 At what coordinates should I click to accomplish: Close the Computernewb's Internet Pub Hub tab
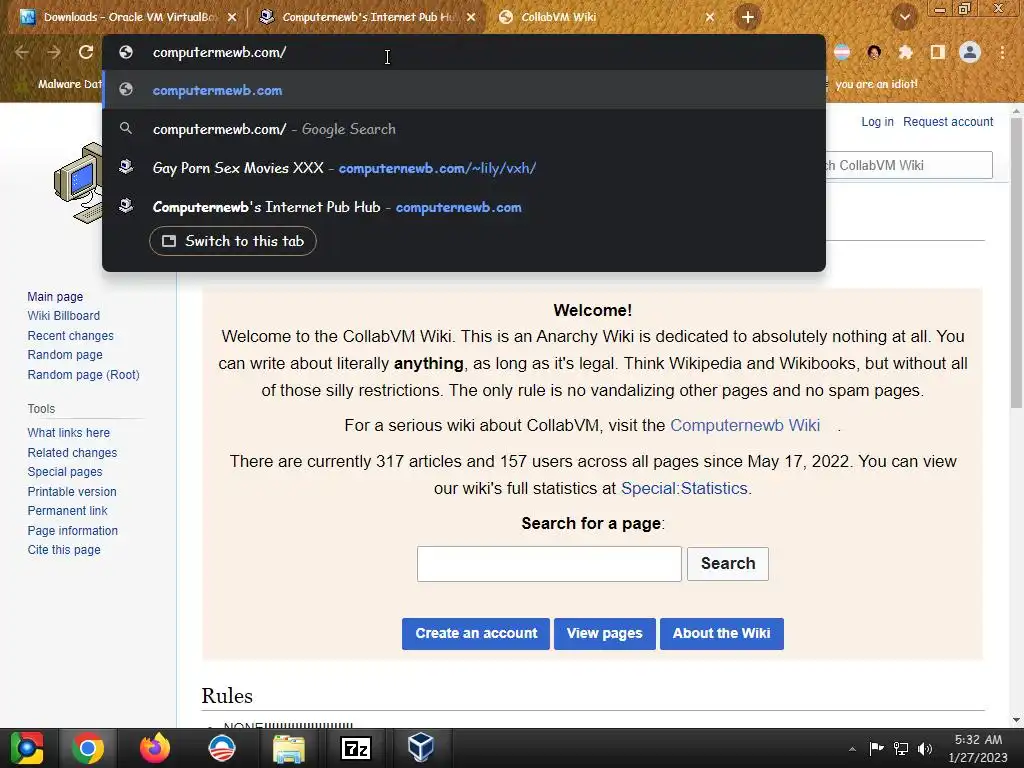point(471,17)
